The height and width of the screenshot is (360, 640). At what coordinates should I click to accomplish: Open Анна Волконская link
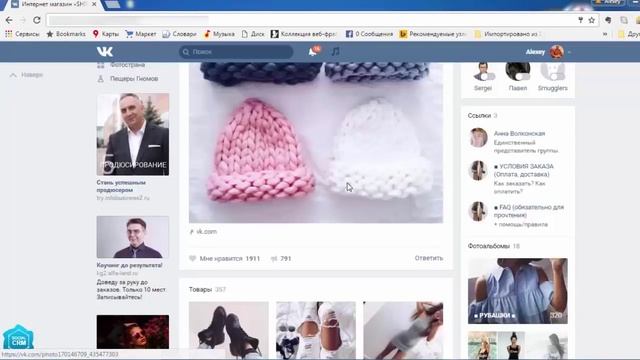[519, 133]
